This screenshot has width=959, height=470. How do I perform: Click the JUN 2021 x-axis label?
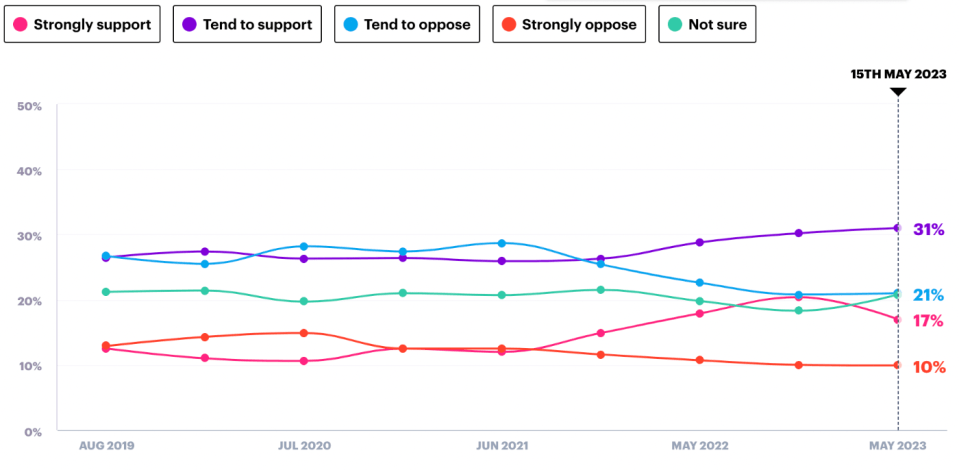tap(501, 445)
